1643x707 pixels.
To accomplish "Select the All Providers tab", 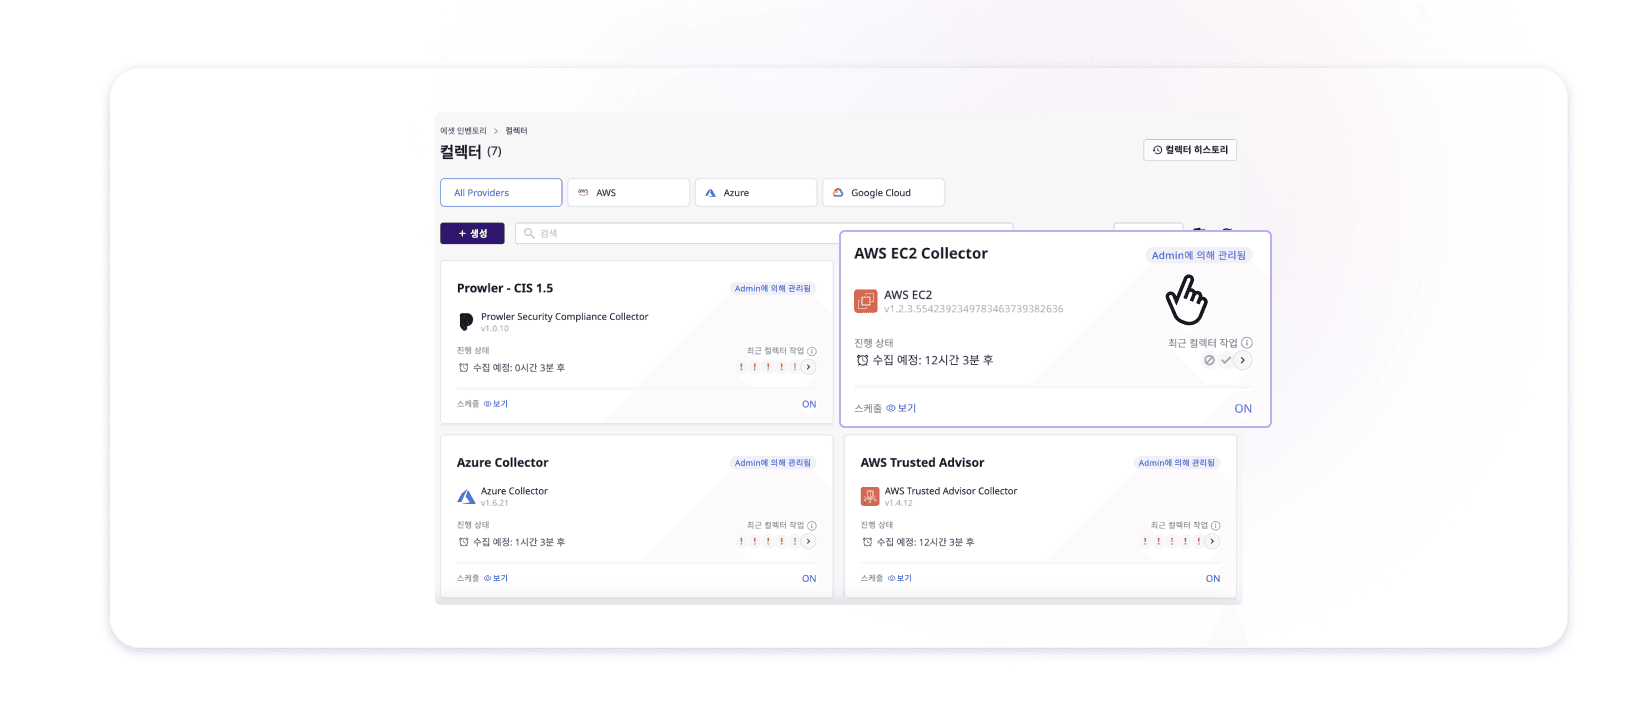I will click(501, 192).
